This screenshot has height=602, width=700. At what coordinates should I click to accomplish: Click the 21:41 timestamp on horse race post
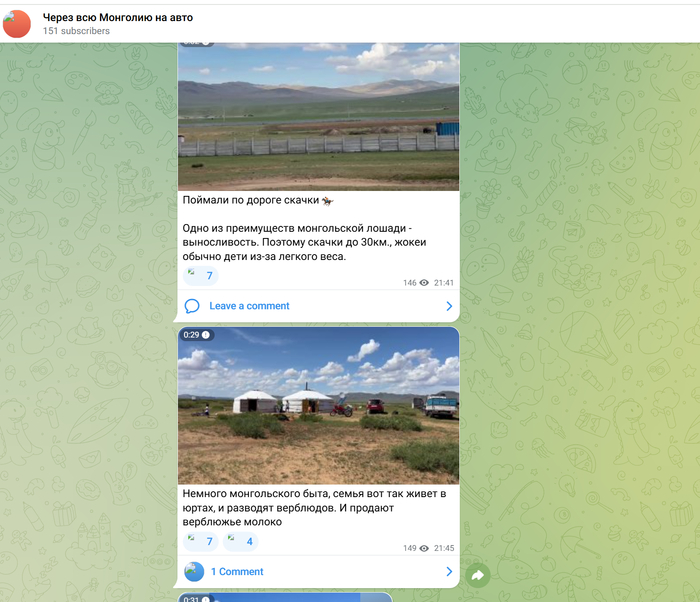click(x=444, y=283)
